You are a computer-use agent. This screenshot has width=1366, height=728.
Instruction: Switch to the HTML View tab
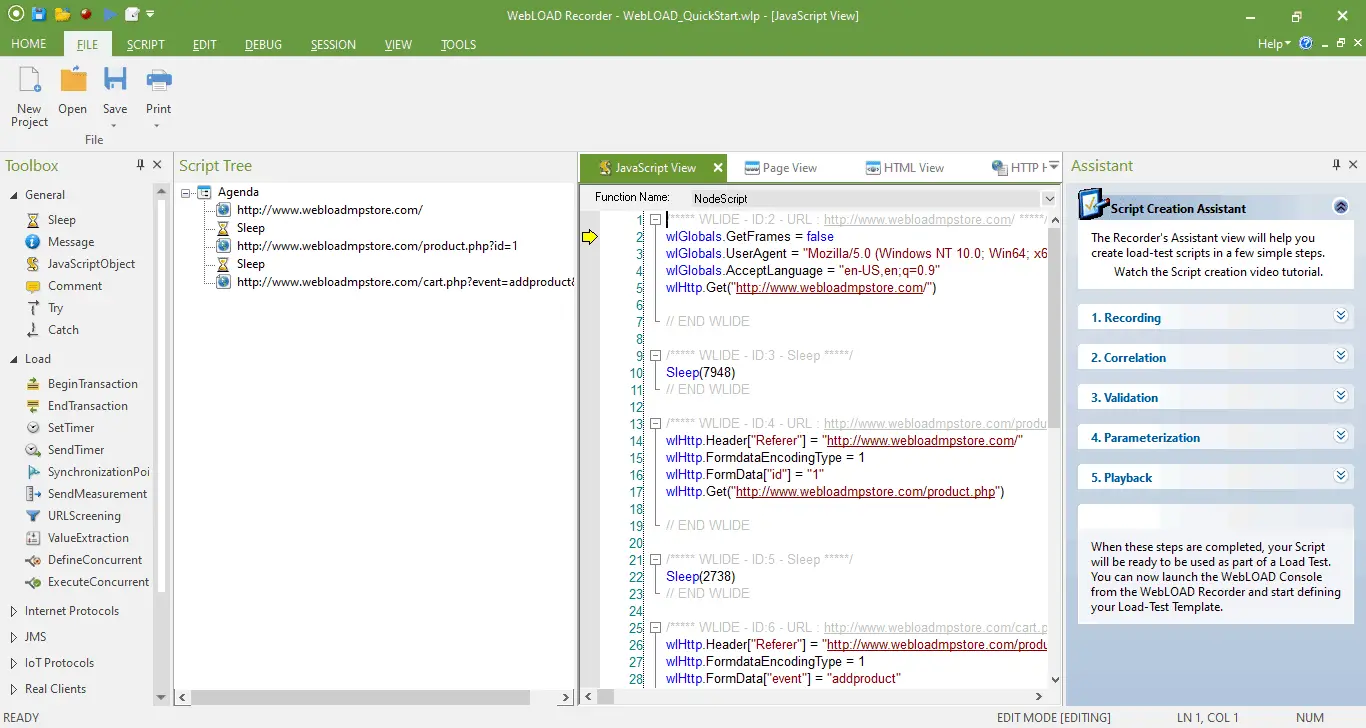pos(905,168)
